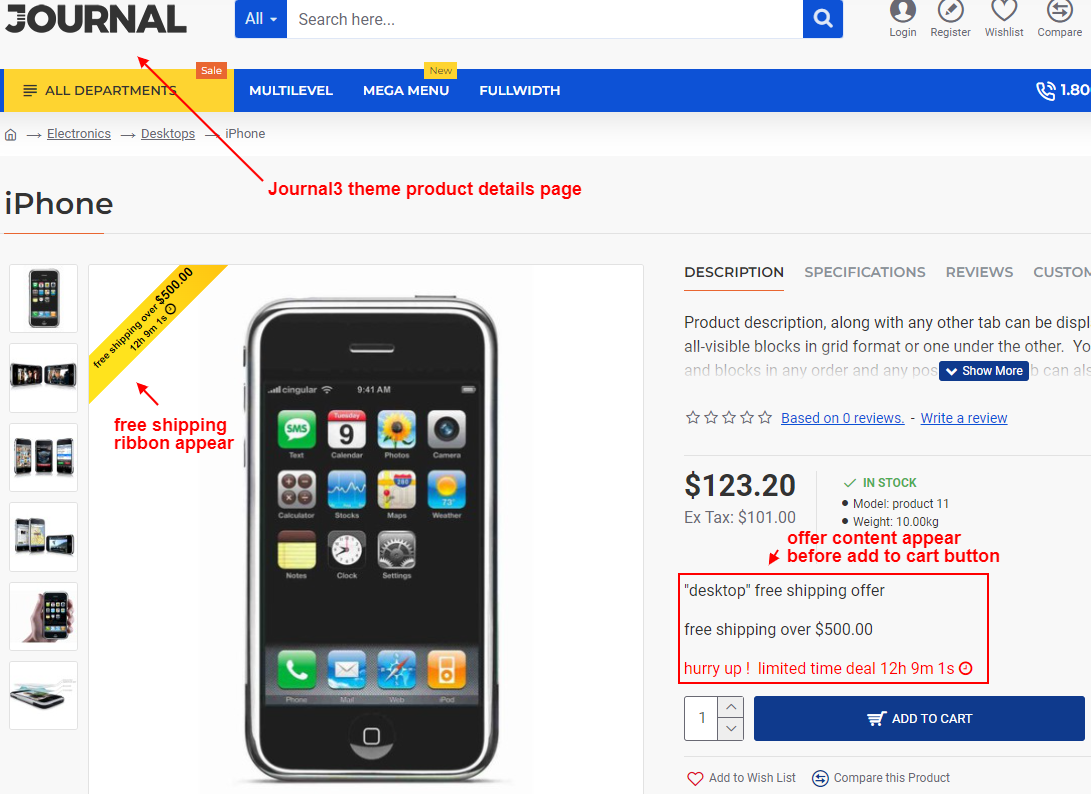Open the All search category dropdown
This screenshot has height=794, width=1091.
(x=261, y=19)
